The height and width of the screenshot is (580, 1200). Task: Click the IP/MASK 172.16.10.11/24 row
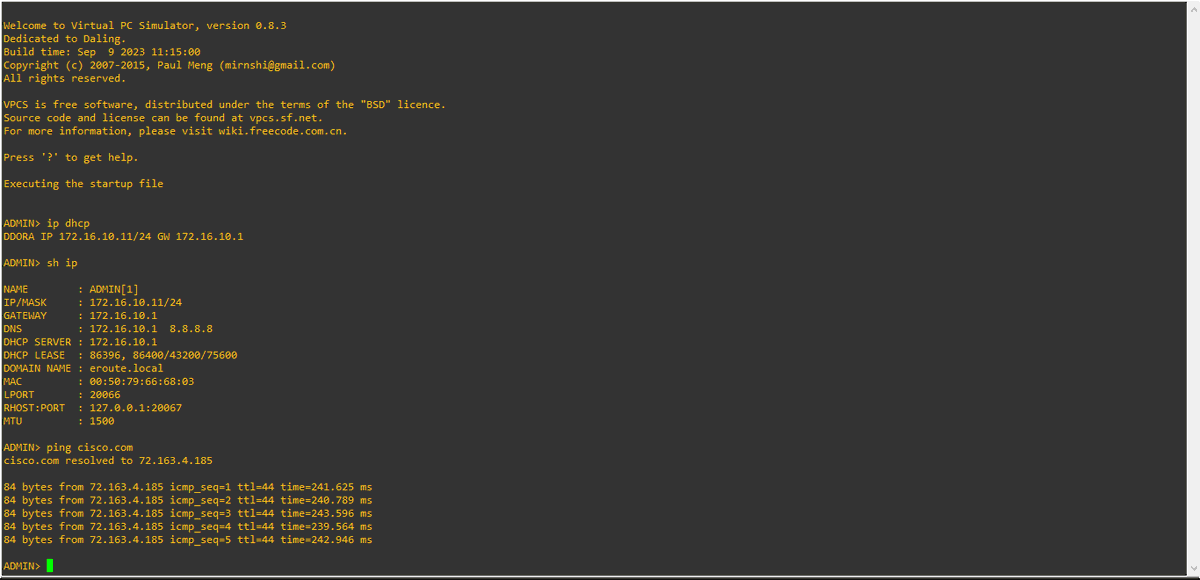tap(93, 302)
